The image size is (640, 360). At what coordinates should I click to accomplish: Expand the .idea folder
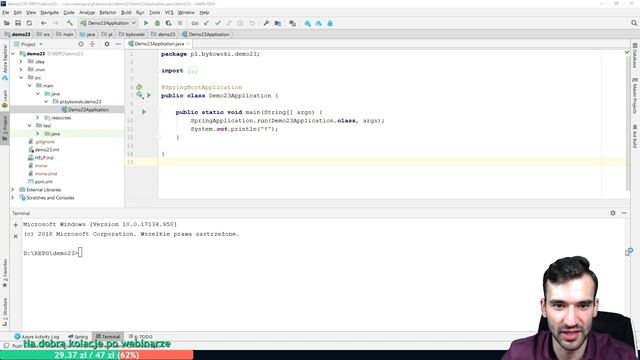(21, 62)
